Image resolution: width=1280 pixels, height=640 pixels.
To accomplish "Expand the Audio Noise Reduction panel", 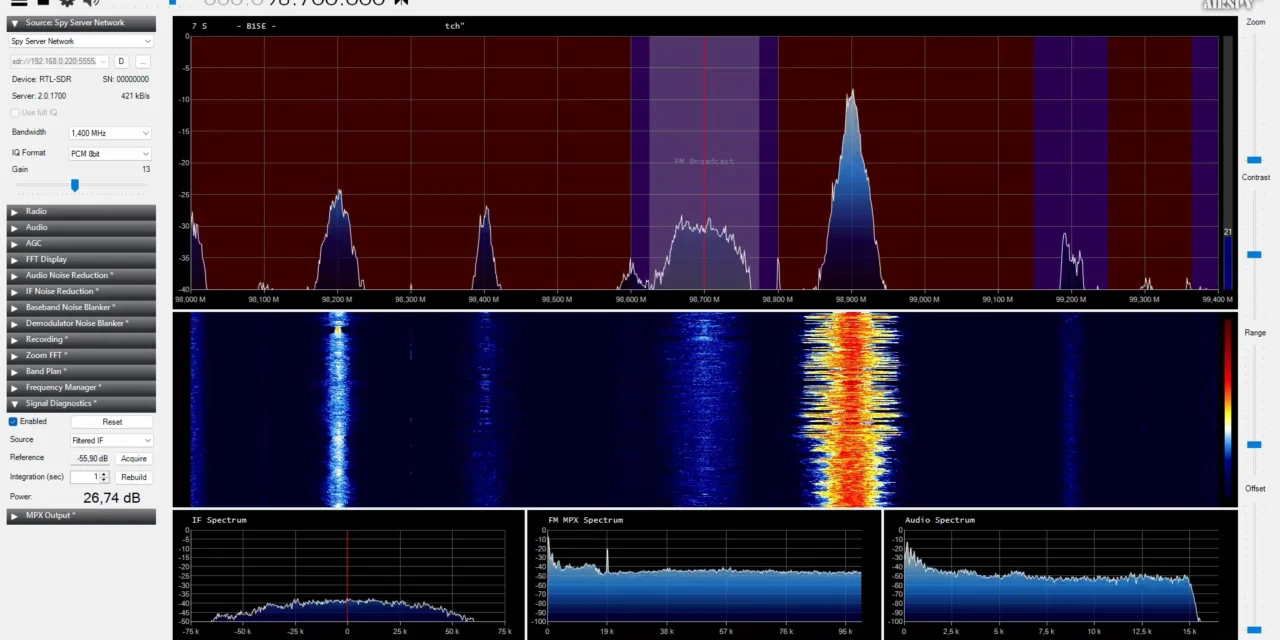I will [x=81, y=275].
